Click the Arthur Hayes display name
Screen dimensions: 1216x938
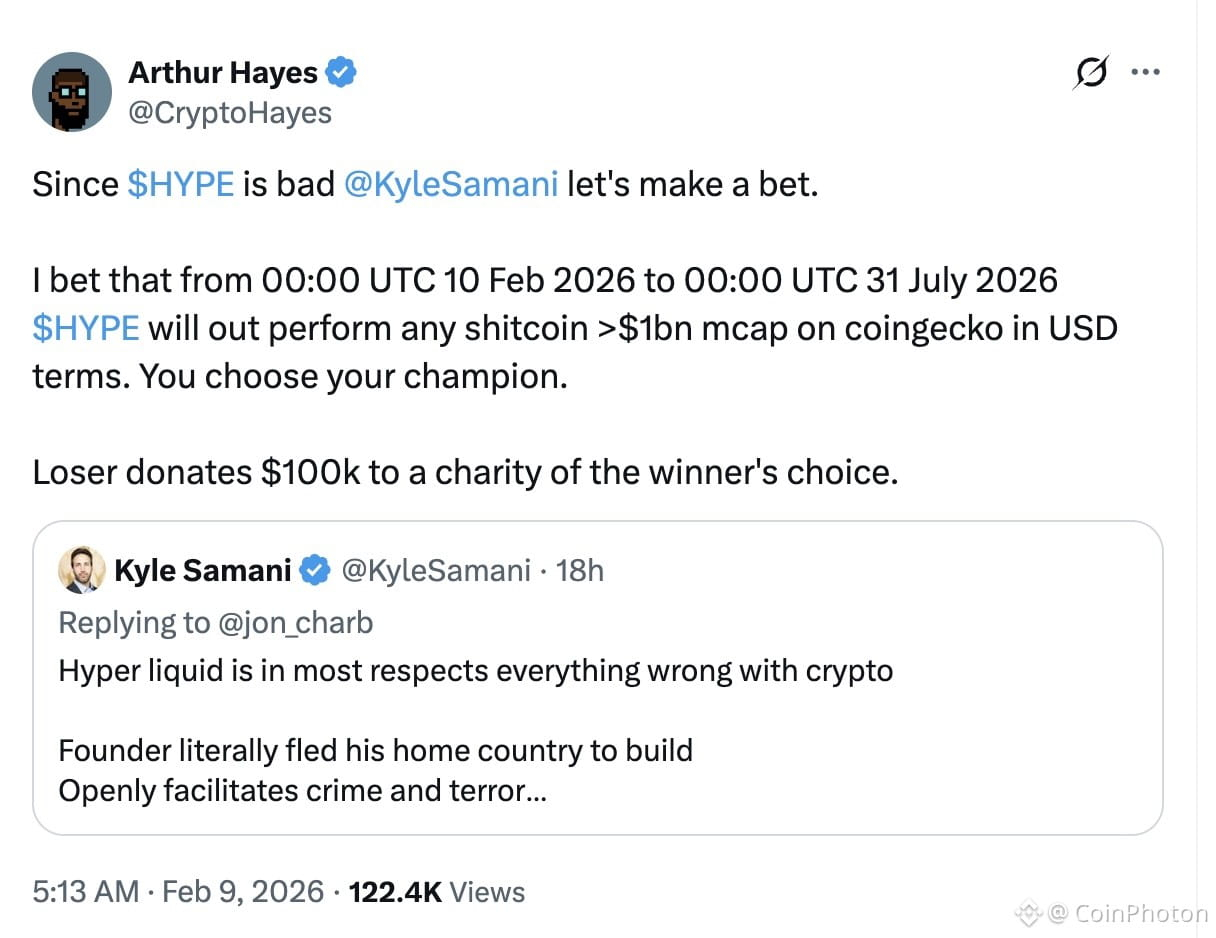tap(222, 72)
